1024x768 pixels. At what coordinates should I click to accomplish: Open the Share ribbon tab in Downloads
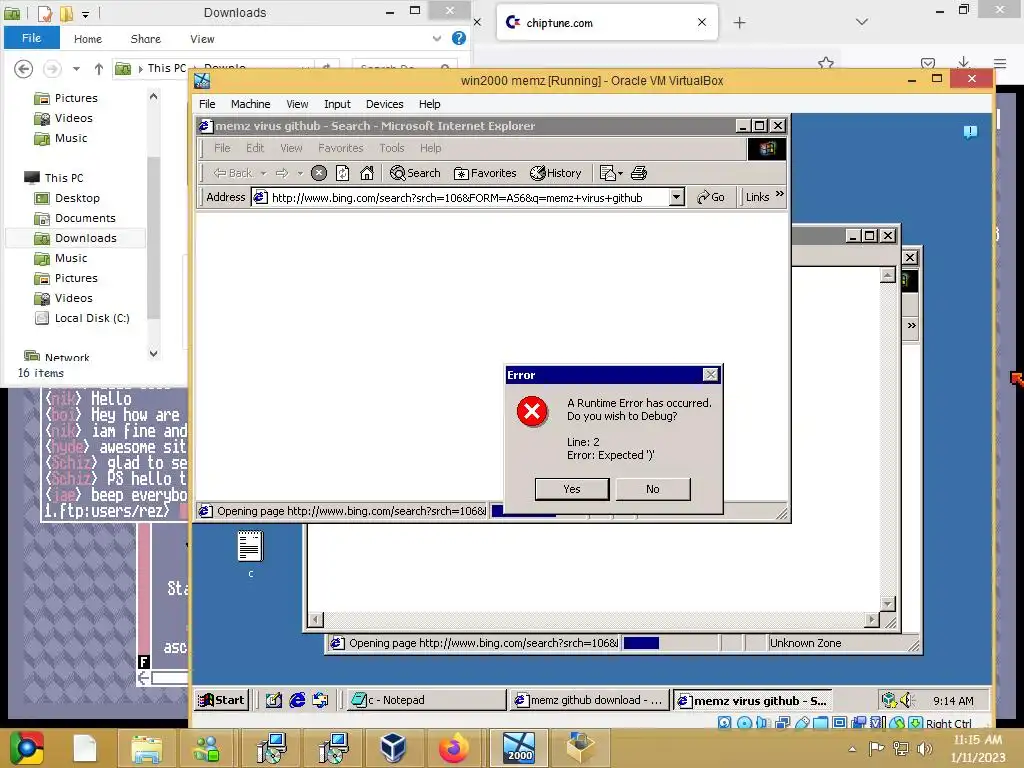pos(145,39)
